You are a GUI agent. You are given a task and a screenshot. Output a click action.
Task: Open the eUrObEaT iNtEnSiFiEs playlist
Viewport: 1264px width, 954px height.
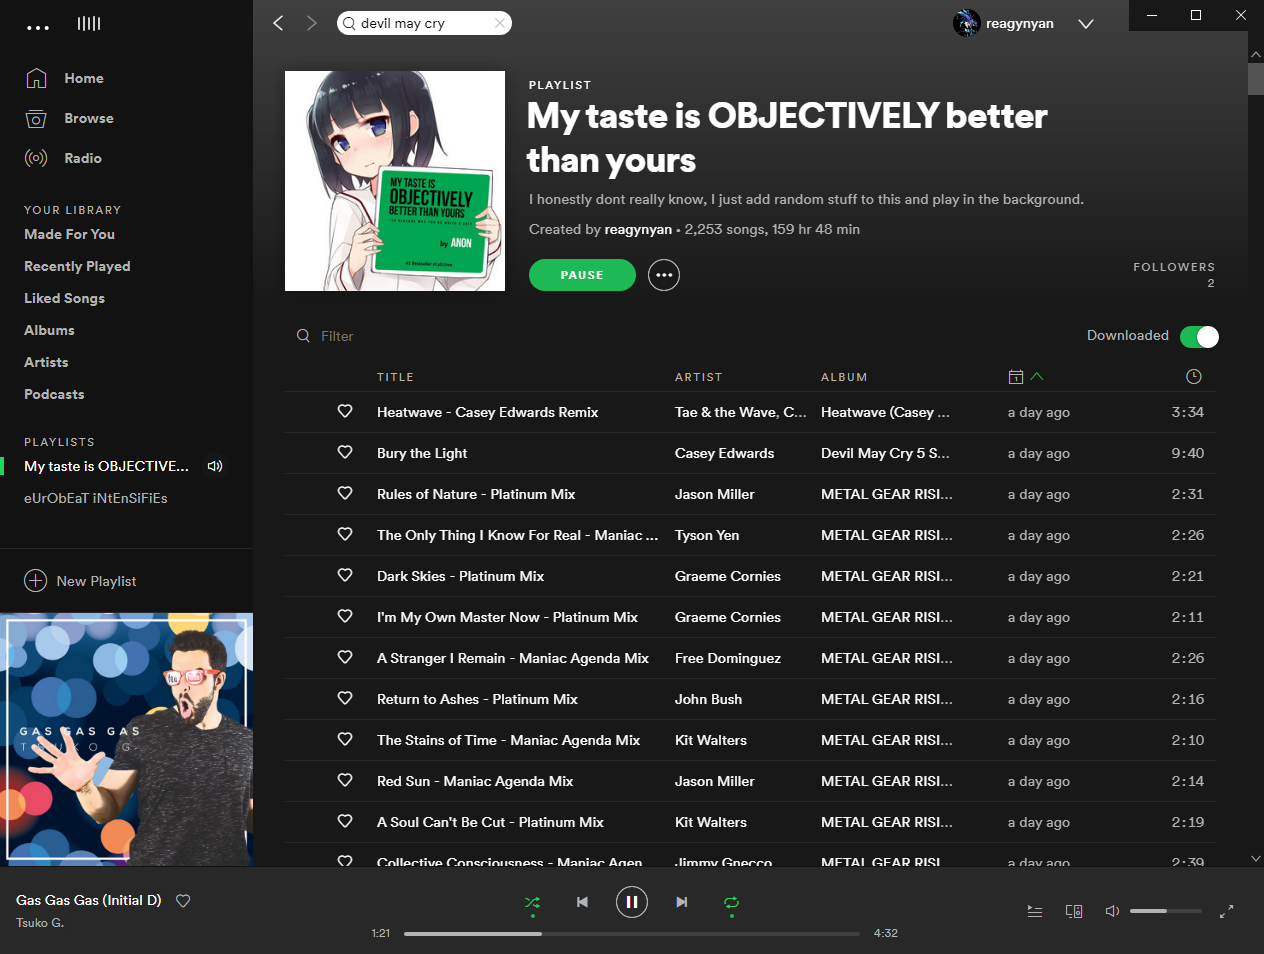coord(96,498)
